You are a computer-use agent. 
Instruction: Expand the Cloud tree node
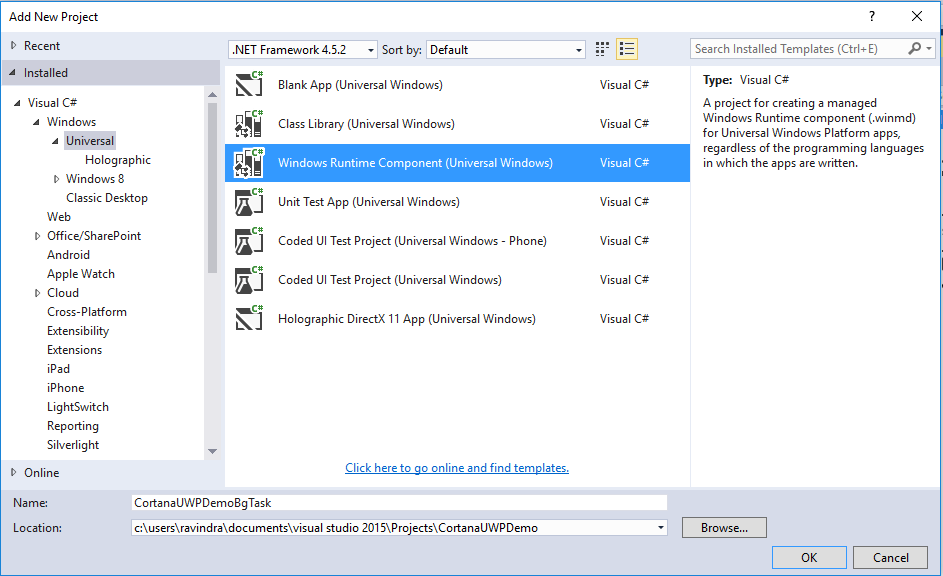[37, 293]
